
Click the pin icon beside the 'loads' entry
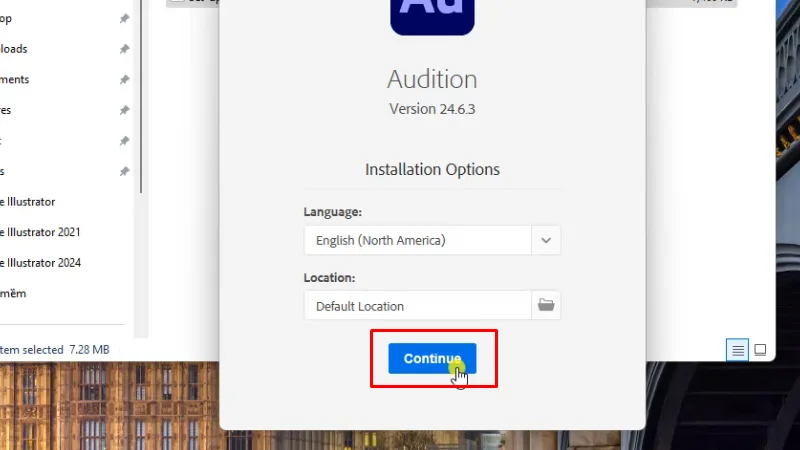click(x=124, y=49)
